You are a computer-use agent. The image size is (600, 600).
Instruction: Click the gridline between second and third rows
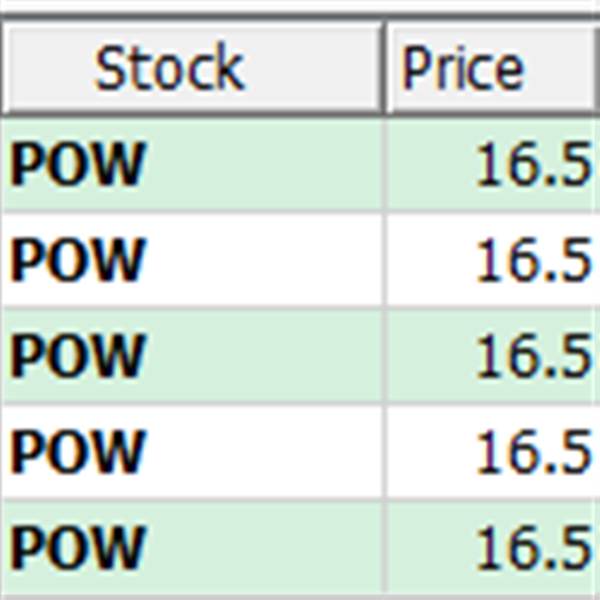pyautogui.click(x=300, y=308)
